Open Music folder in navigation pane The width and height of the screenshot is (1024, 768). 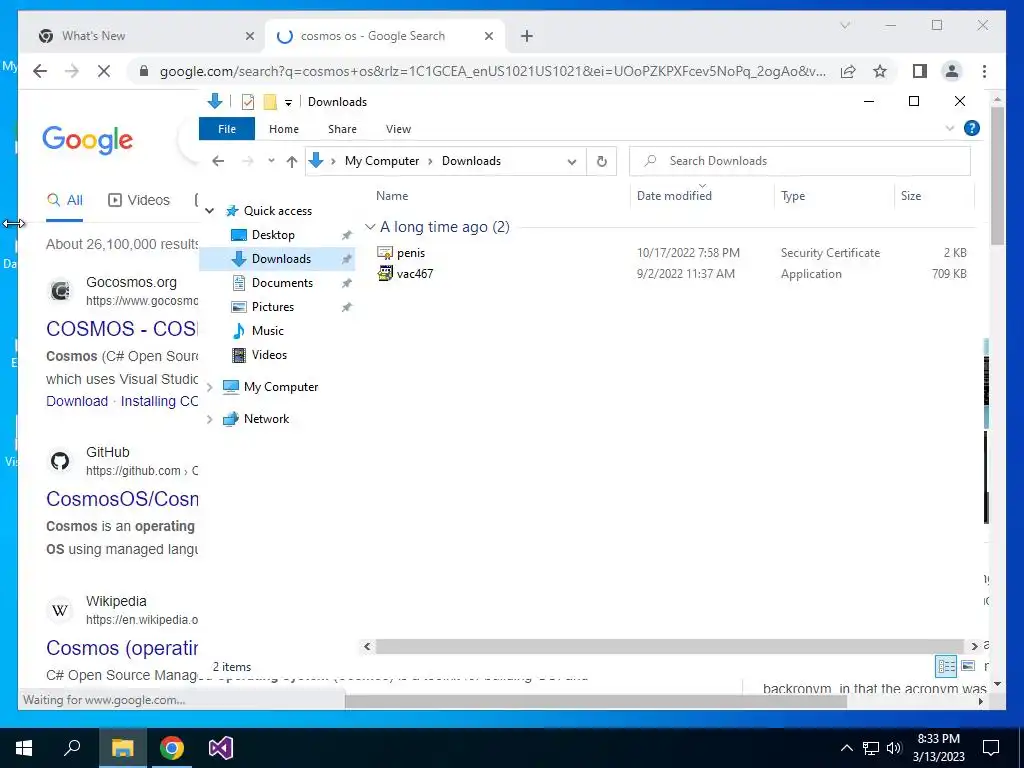tap(268, 330)
